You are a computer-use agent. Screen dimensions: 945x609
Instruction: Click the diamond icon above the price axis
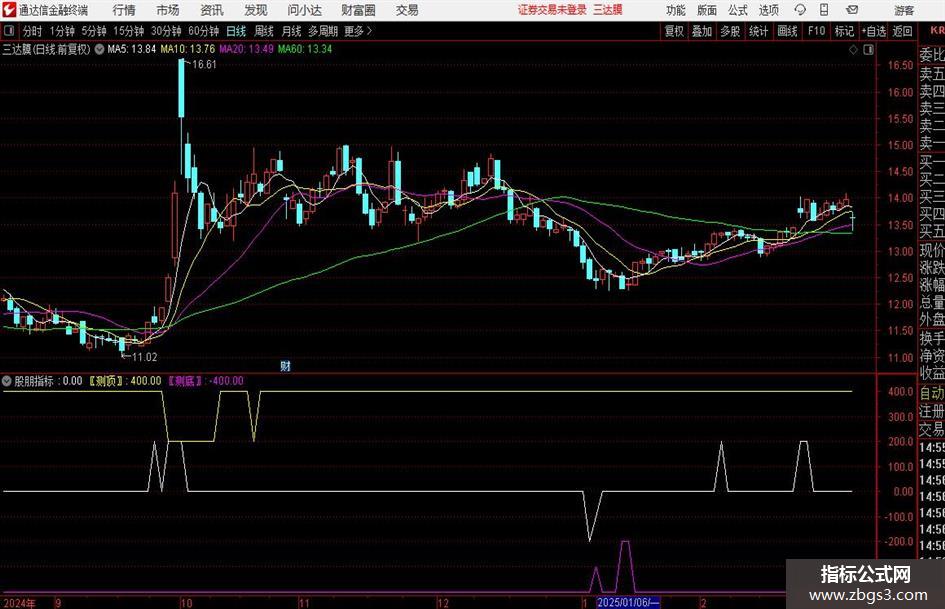[853, 49]
